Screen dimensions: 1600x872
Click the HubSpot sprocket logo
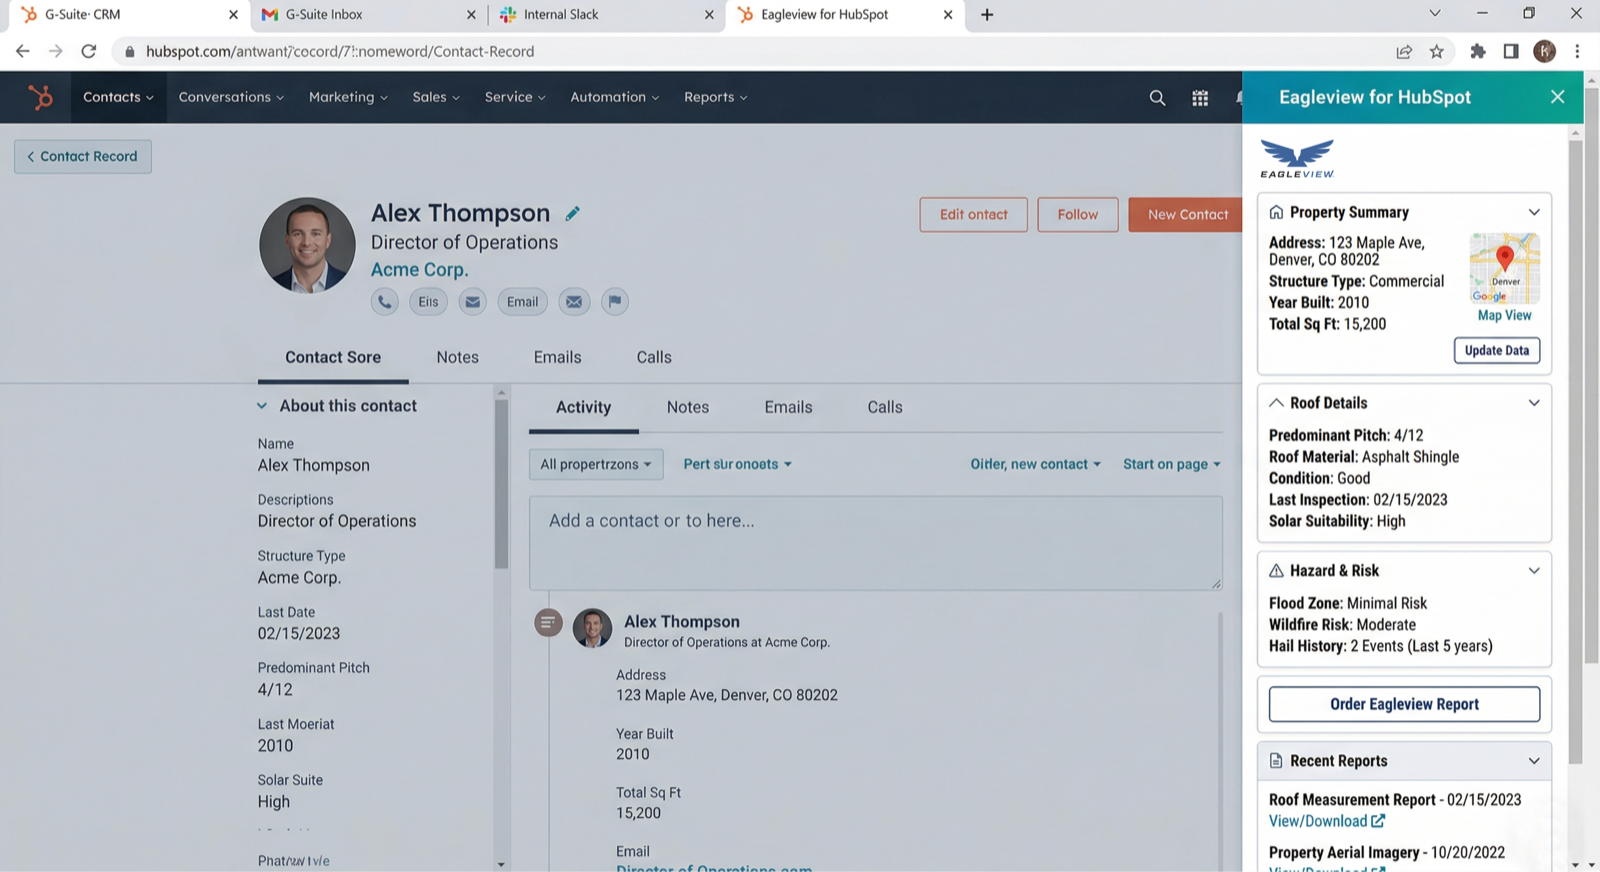pos(41,97)
